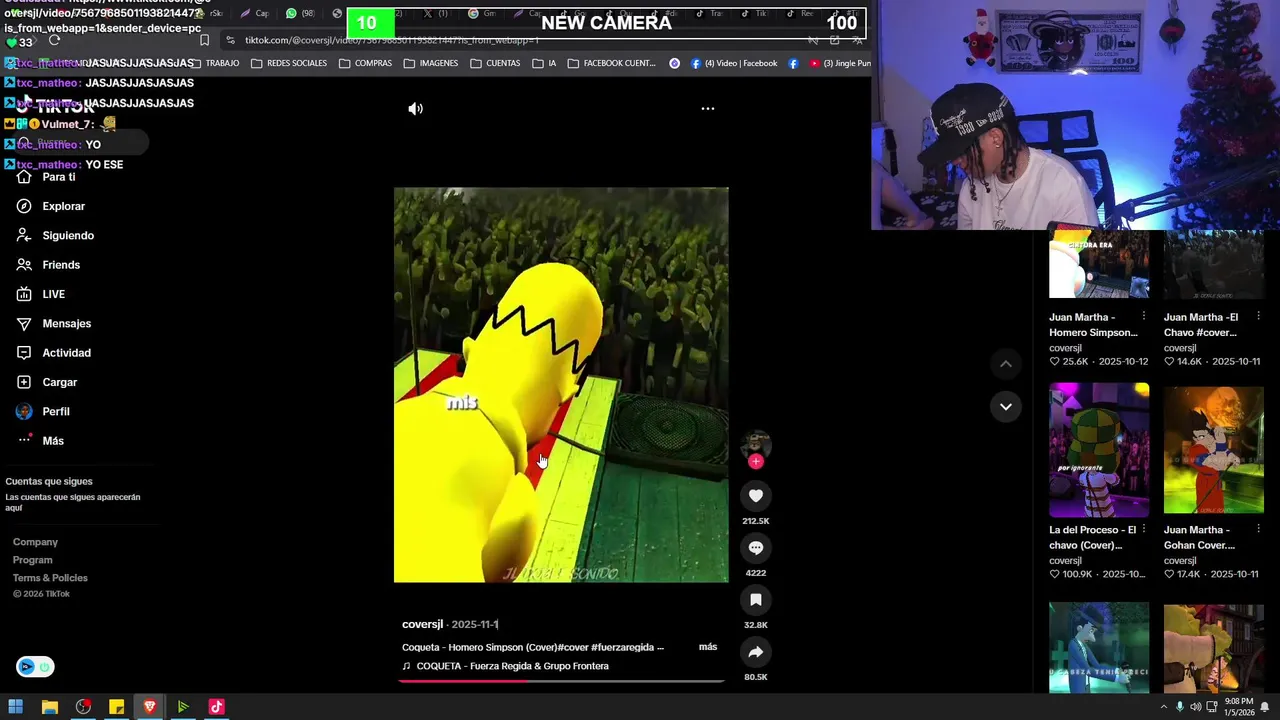1280x720 pixels.
Task: Open the IA bookmarks folder
Action: tap(545, 63)
